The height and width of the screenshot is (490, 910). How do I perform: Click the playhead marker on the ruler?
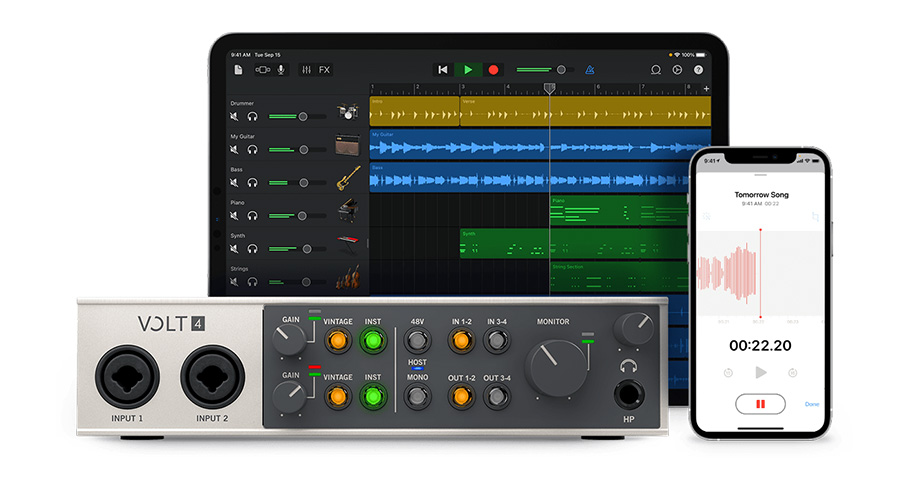(550, 88)
